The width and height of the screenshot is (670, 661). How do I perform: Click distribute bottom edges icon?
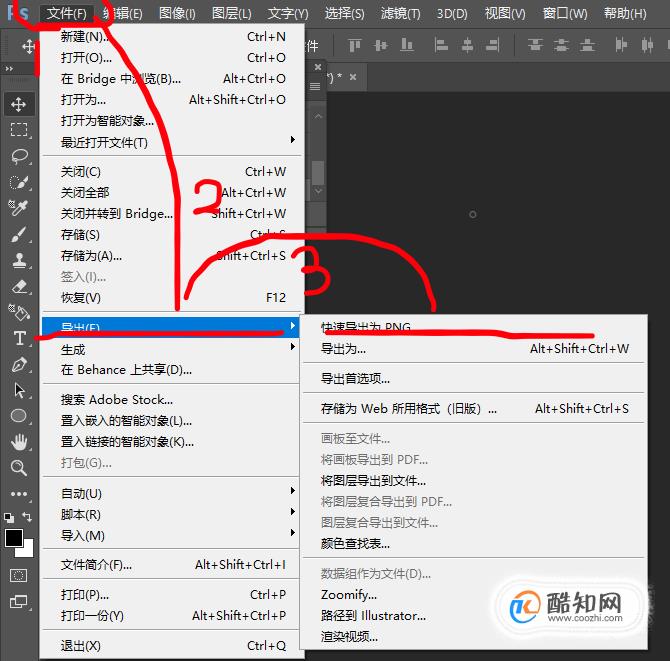[587, 45]
